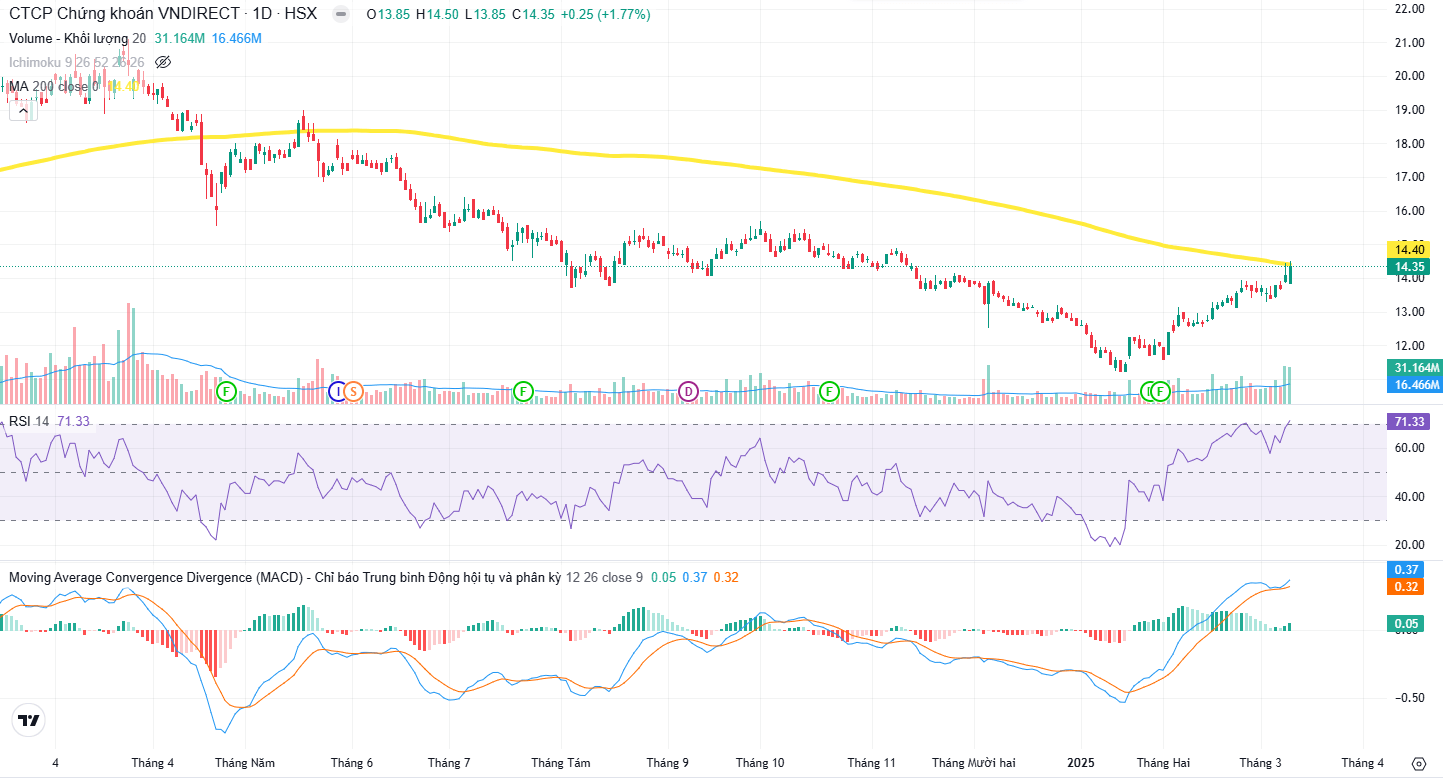Click the yellow 14.40 MA label on price axis
Image resolution: width=1443 pixels, height=779 pixels.
pyautogui.click(x=1408, y=249)
